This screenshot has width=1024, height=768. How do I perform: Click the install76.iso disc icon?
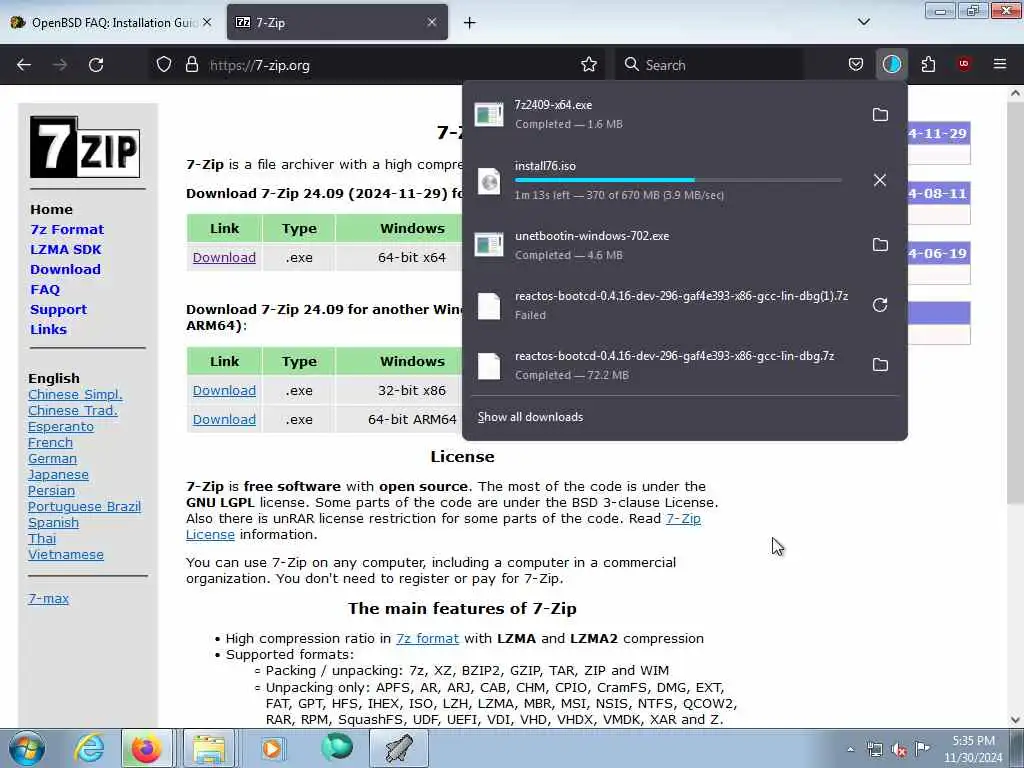(489, 181)
